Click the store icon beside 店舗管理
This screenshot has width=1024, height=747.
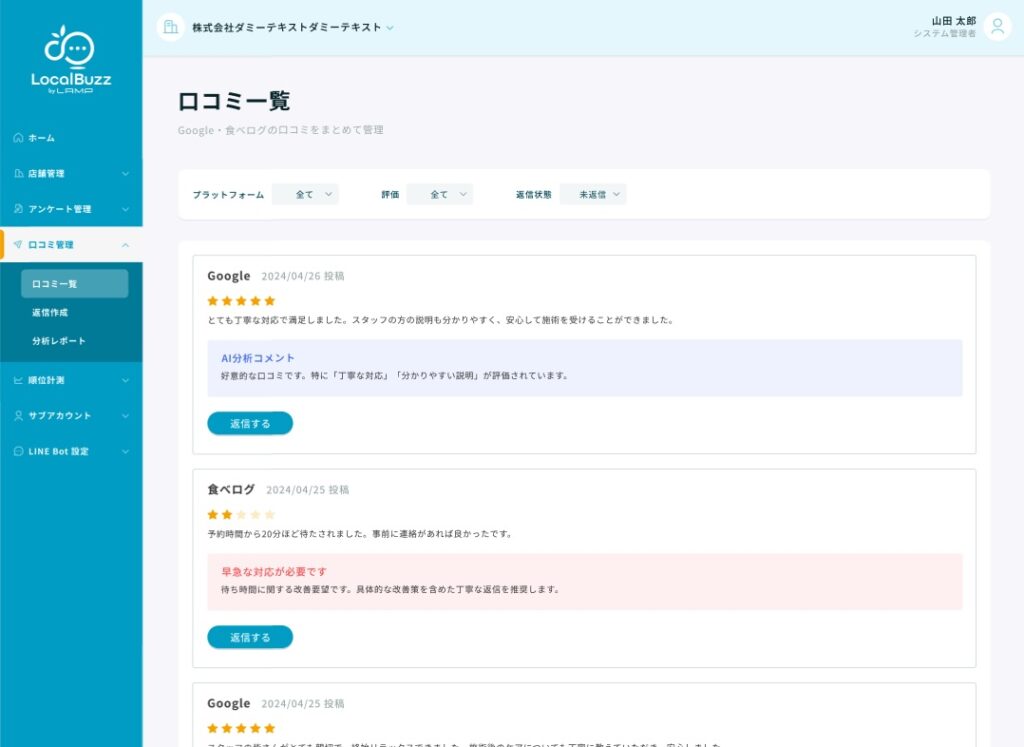point(18,174)
